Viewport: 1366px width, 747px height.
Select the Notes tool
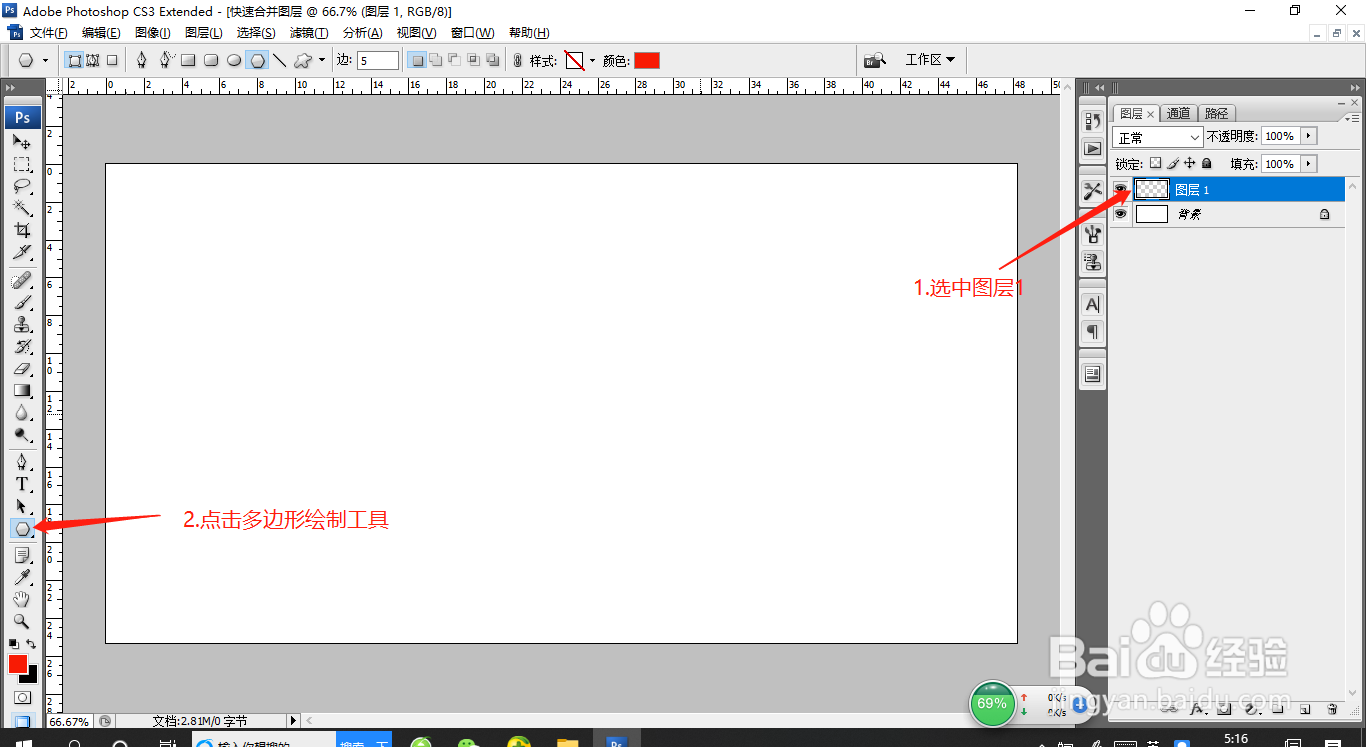[x=22, y=556]
